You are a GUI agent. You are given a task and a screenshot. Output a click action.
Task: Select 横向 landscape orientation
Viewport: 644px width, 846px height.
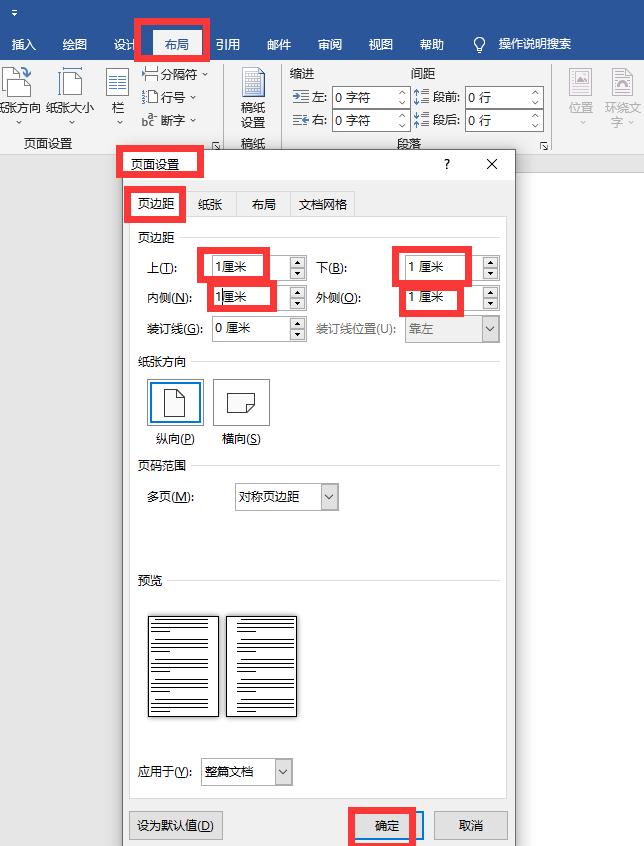[241, 402]
